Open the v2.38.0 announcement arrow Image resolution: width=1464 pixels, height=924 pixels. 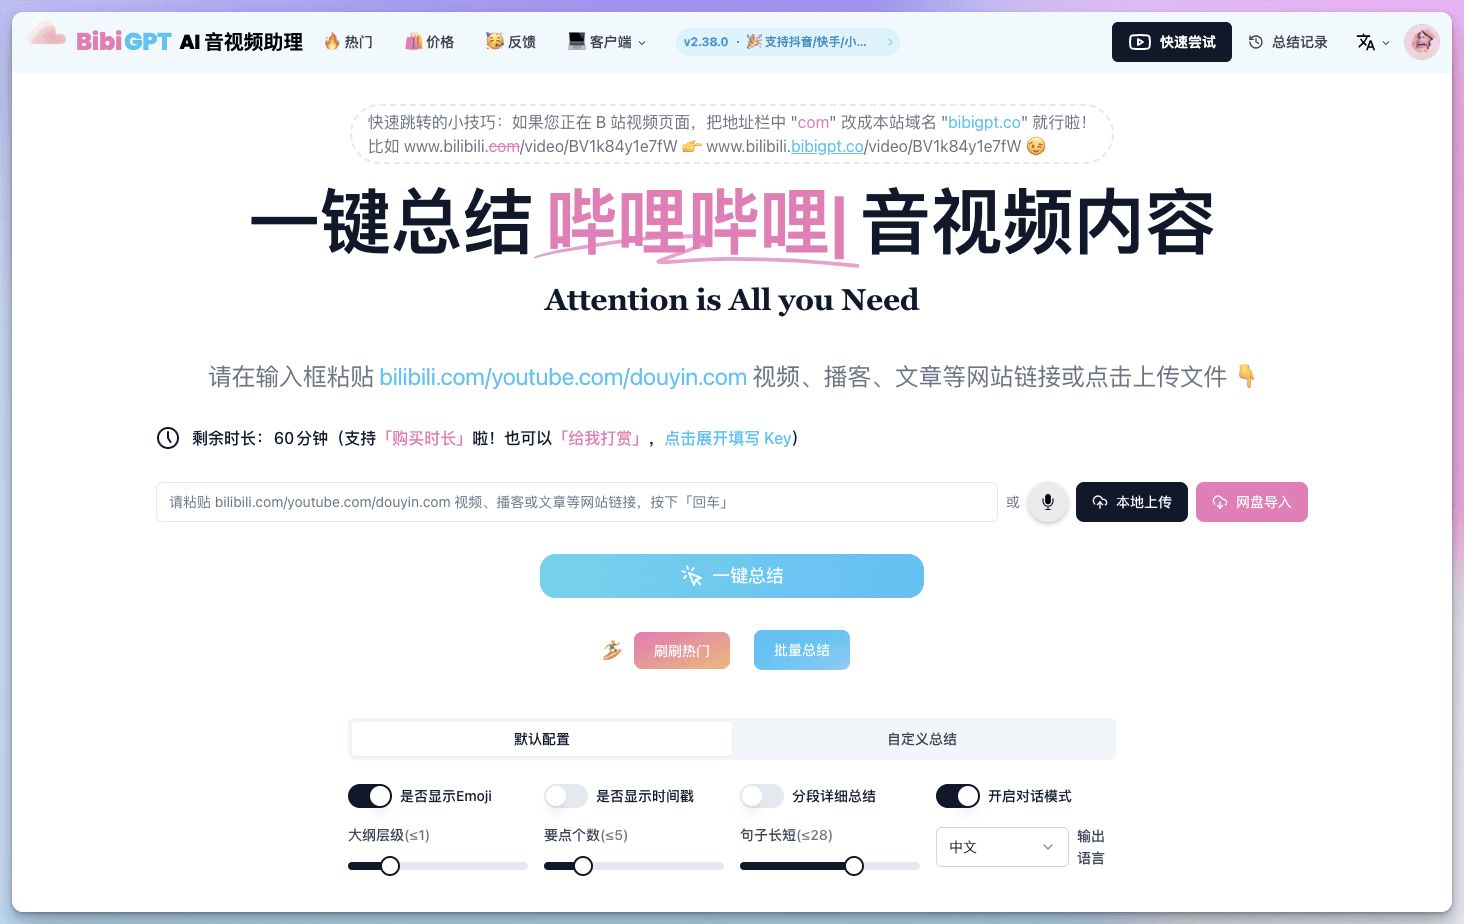(x=890, y=42)
